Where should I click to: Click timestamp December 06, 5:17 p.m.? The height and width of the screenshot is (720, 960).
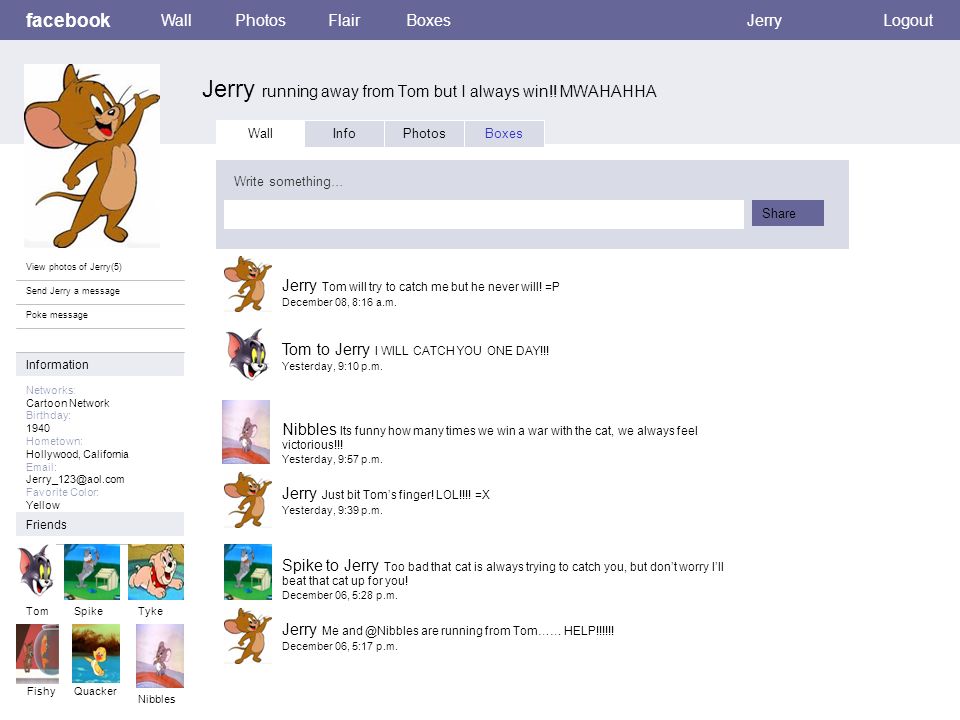340,647
